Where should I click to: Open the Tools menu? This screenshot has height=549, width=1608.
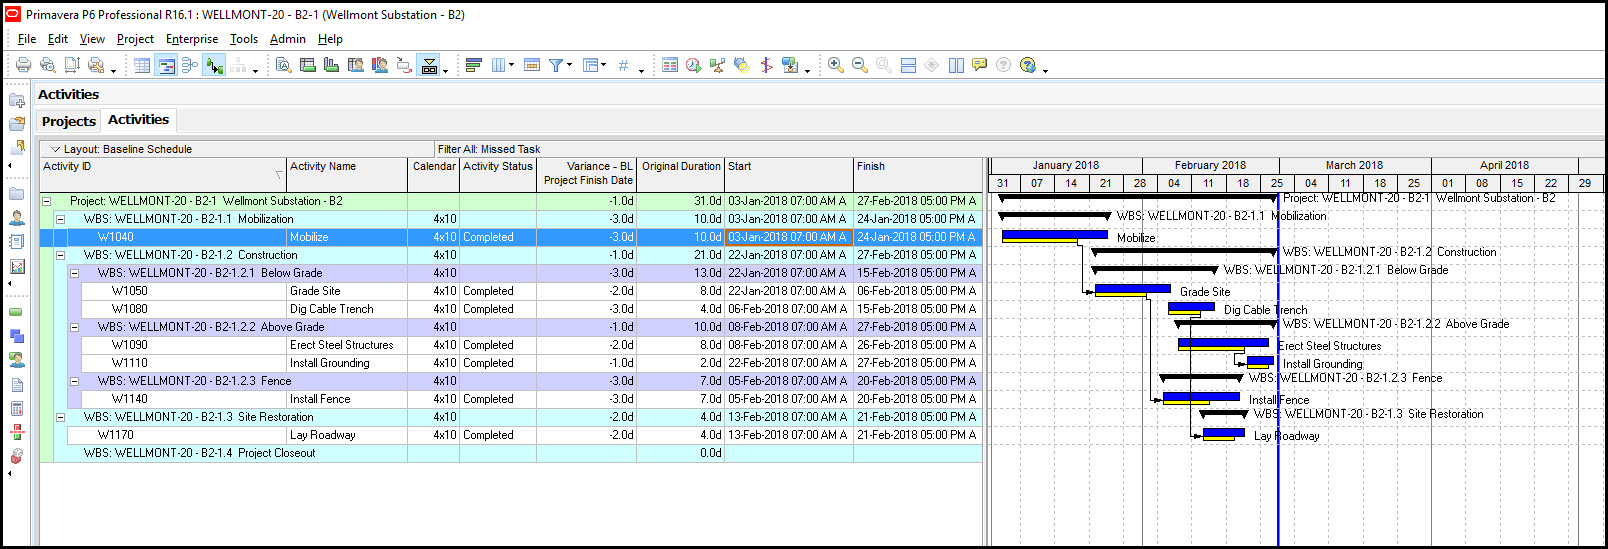[244, 39]
